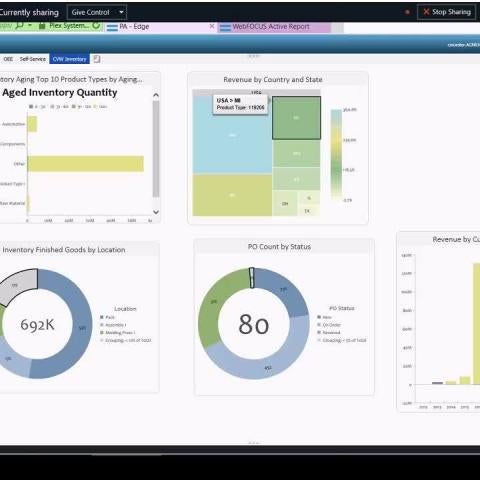The image size is (480, 480).
Task: Click the Aged Inventory vertical scrollbar thumb
Action: tap(156, 149)
